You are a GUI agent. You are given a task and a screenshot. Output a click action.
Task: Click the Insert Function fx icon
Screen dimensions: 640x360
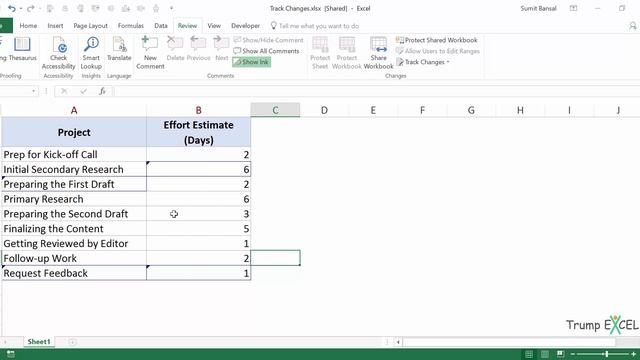coord(102,91)
